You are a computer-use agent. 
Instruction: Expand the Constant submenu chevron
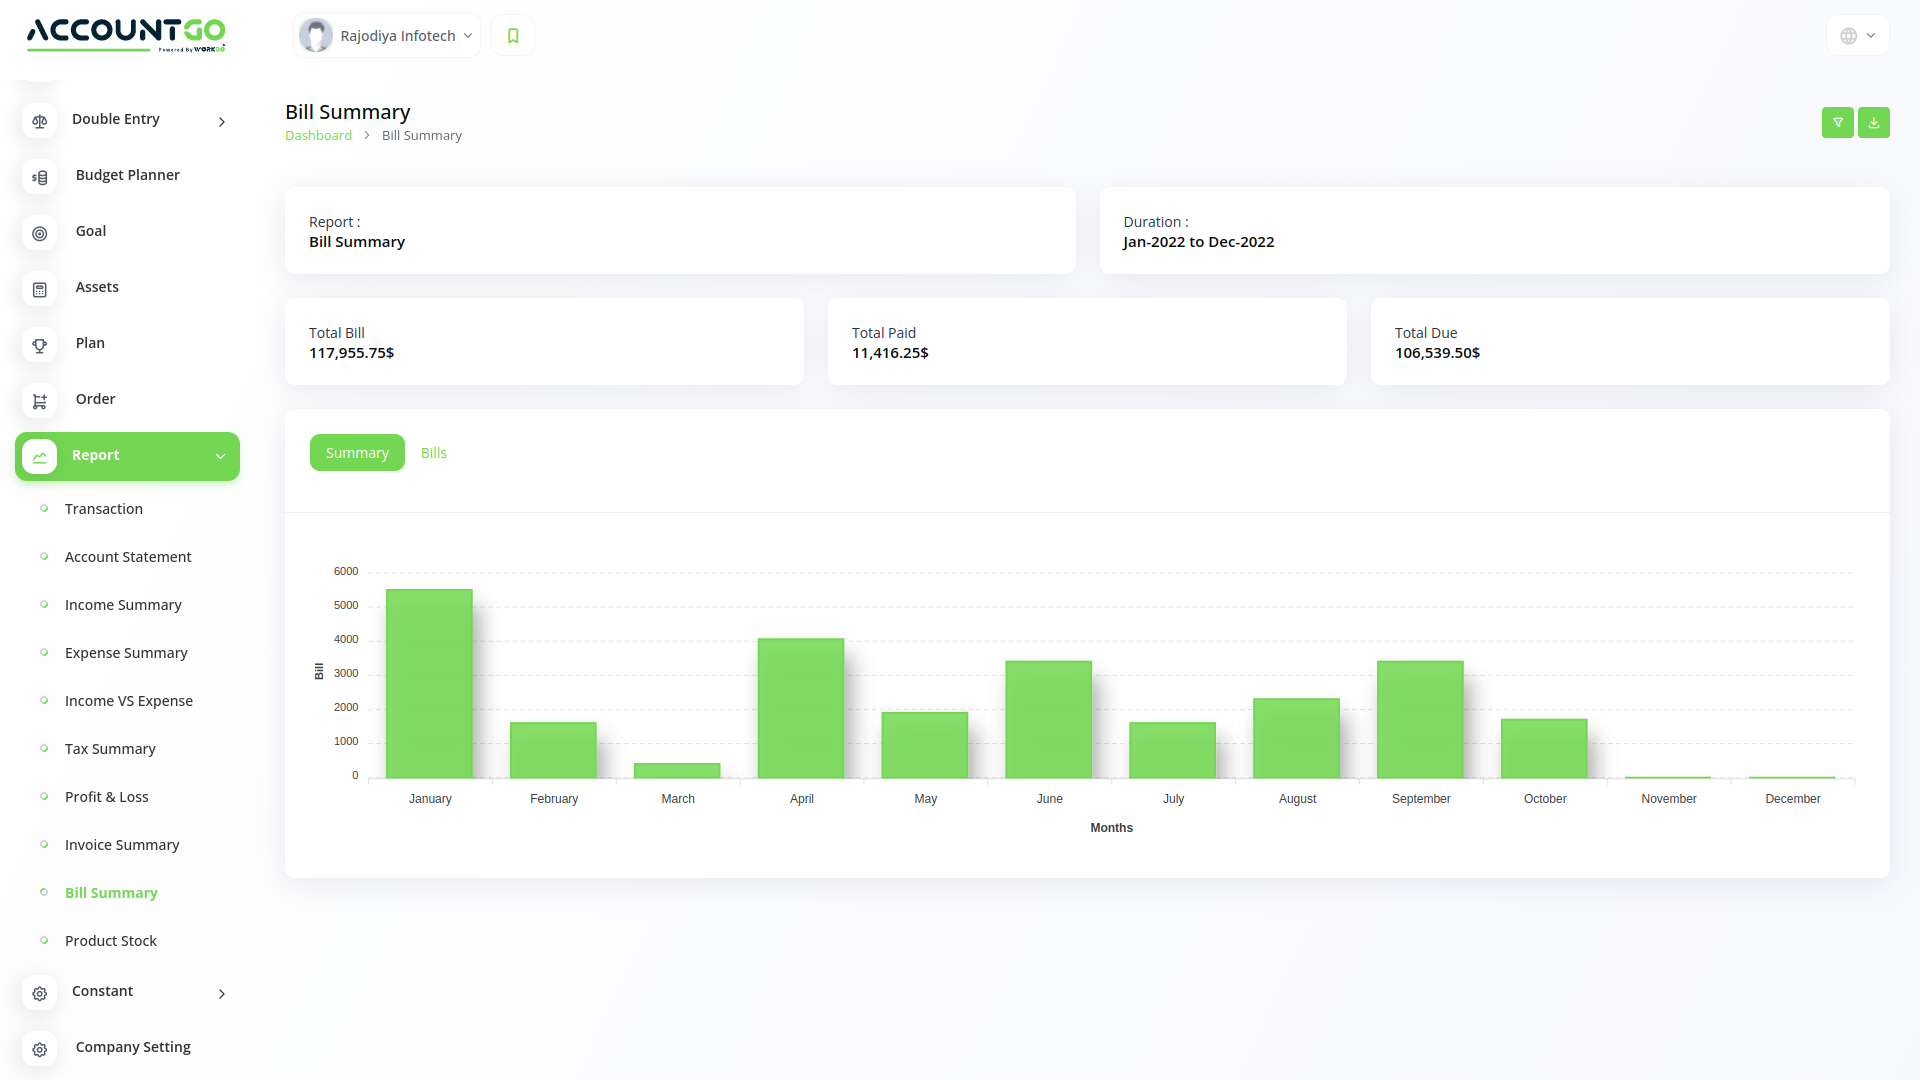pyautogui.click(x=222, y=994)
